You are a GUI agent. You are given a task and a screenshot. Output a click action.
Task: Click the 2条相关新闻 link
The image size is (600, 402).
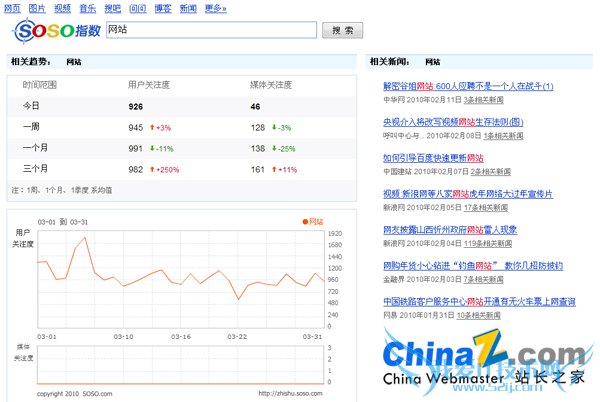491,172
